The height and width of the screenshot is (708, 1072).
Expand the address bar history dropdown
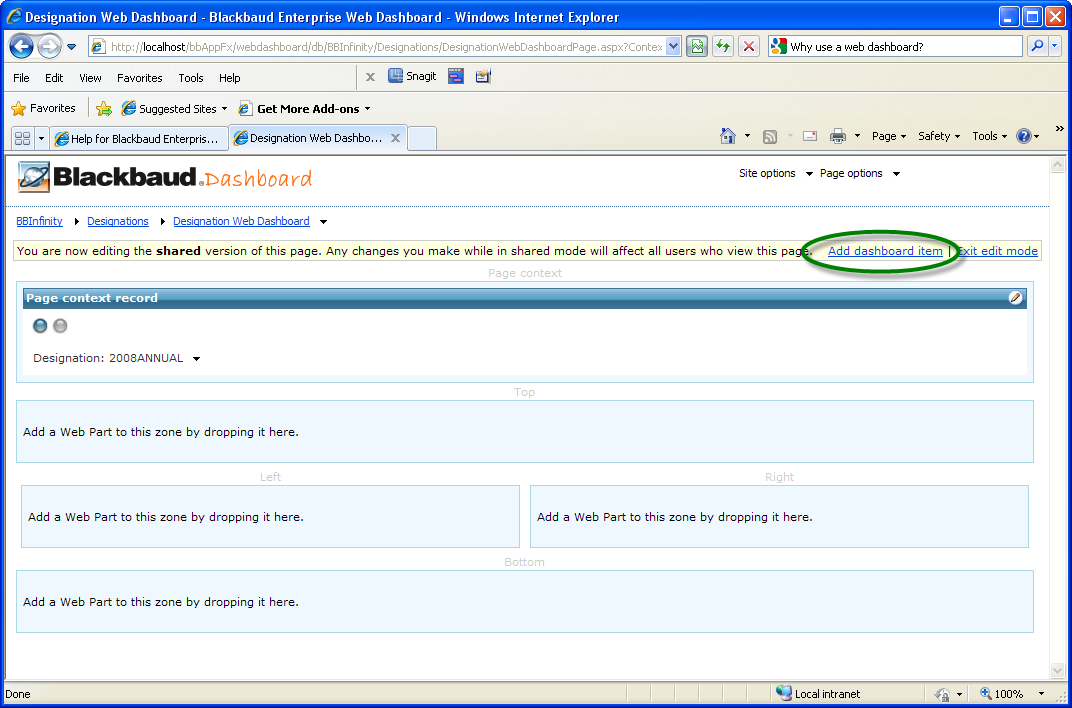[673, 46]
